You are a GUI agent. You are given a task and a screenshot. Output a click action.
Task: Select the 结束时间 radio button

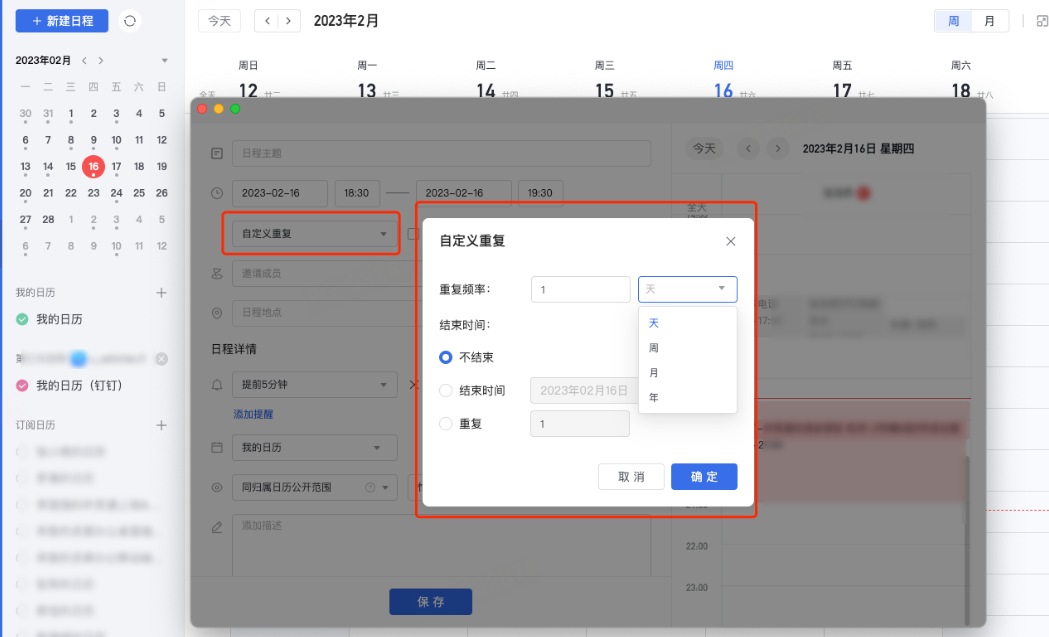coord(446,390)
